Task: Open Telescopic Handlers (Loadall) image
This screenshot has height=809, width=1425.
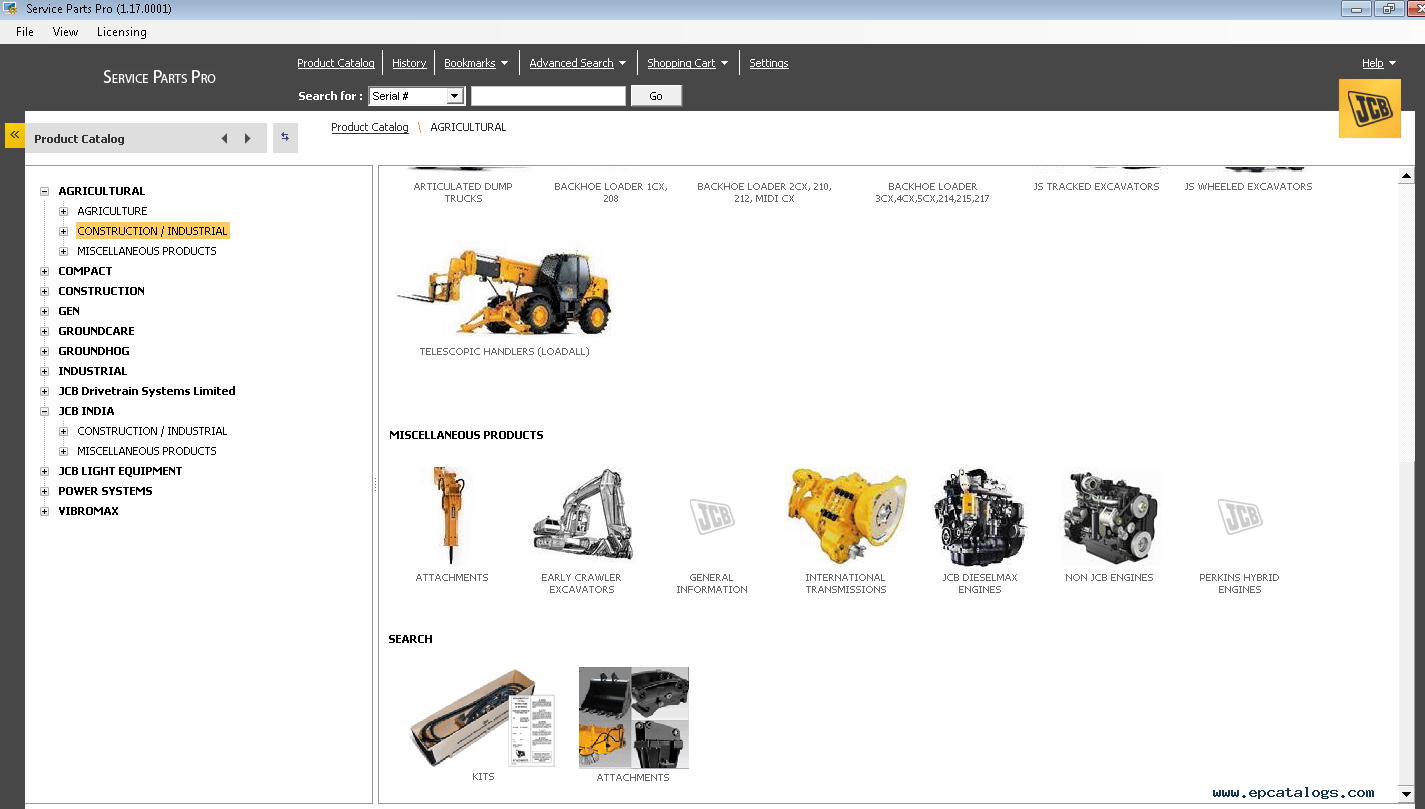Action: (x=504, y=293)
